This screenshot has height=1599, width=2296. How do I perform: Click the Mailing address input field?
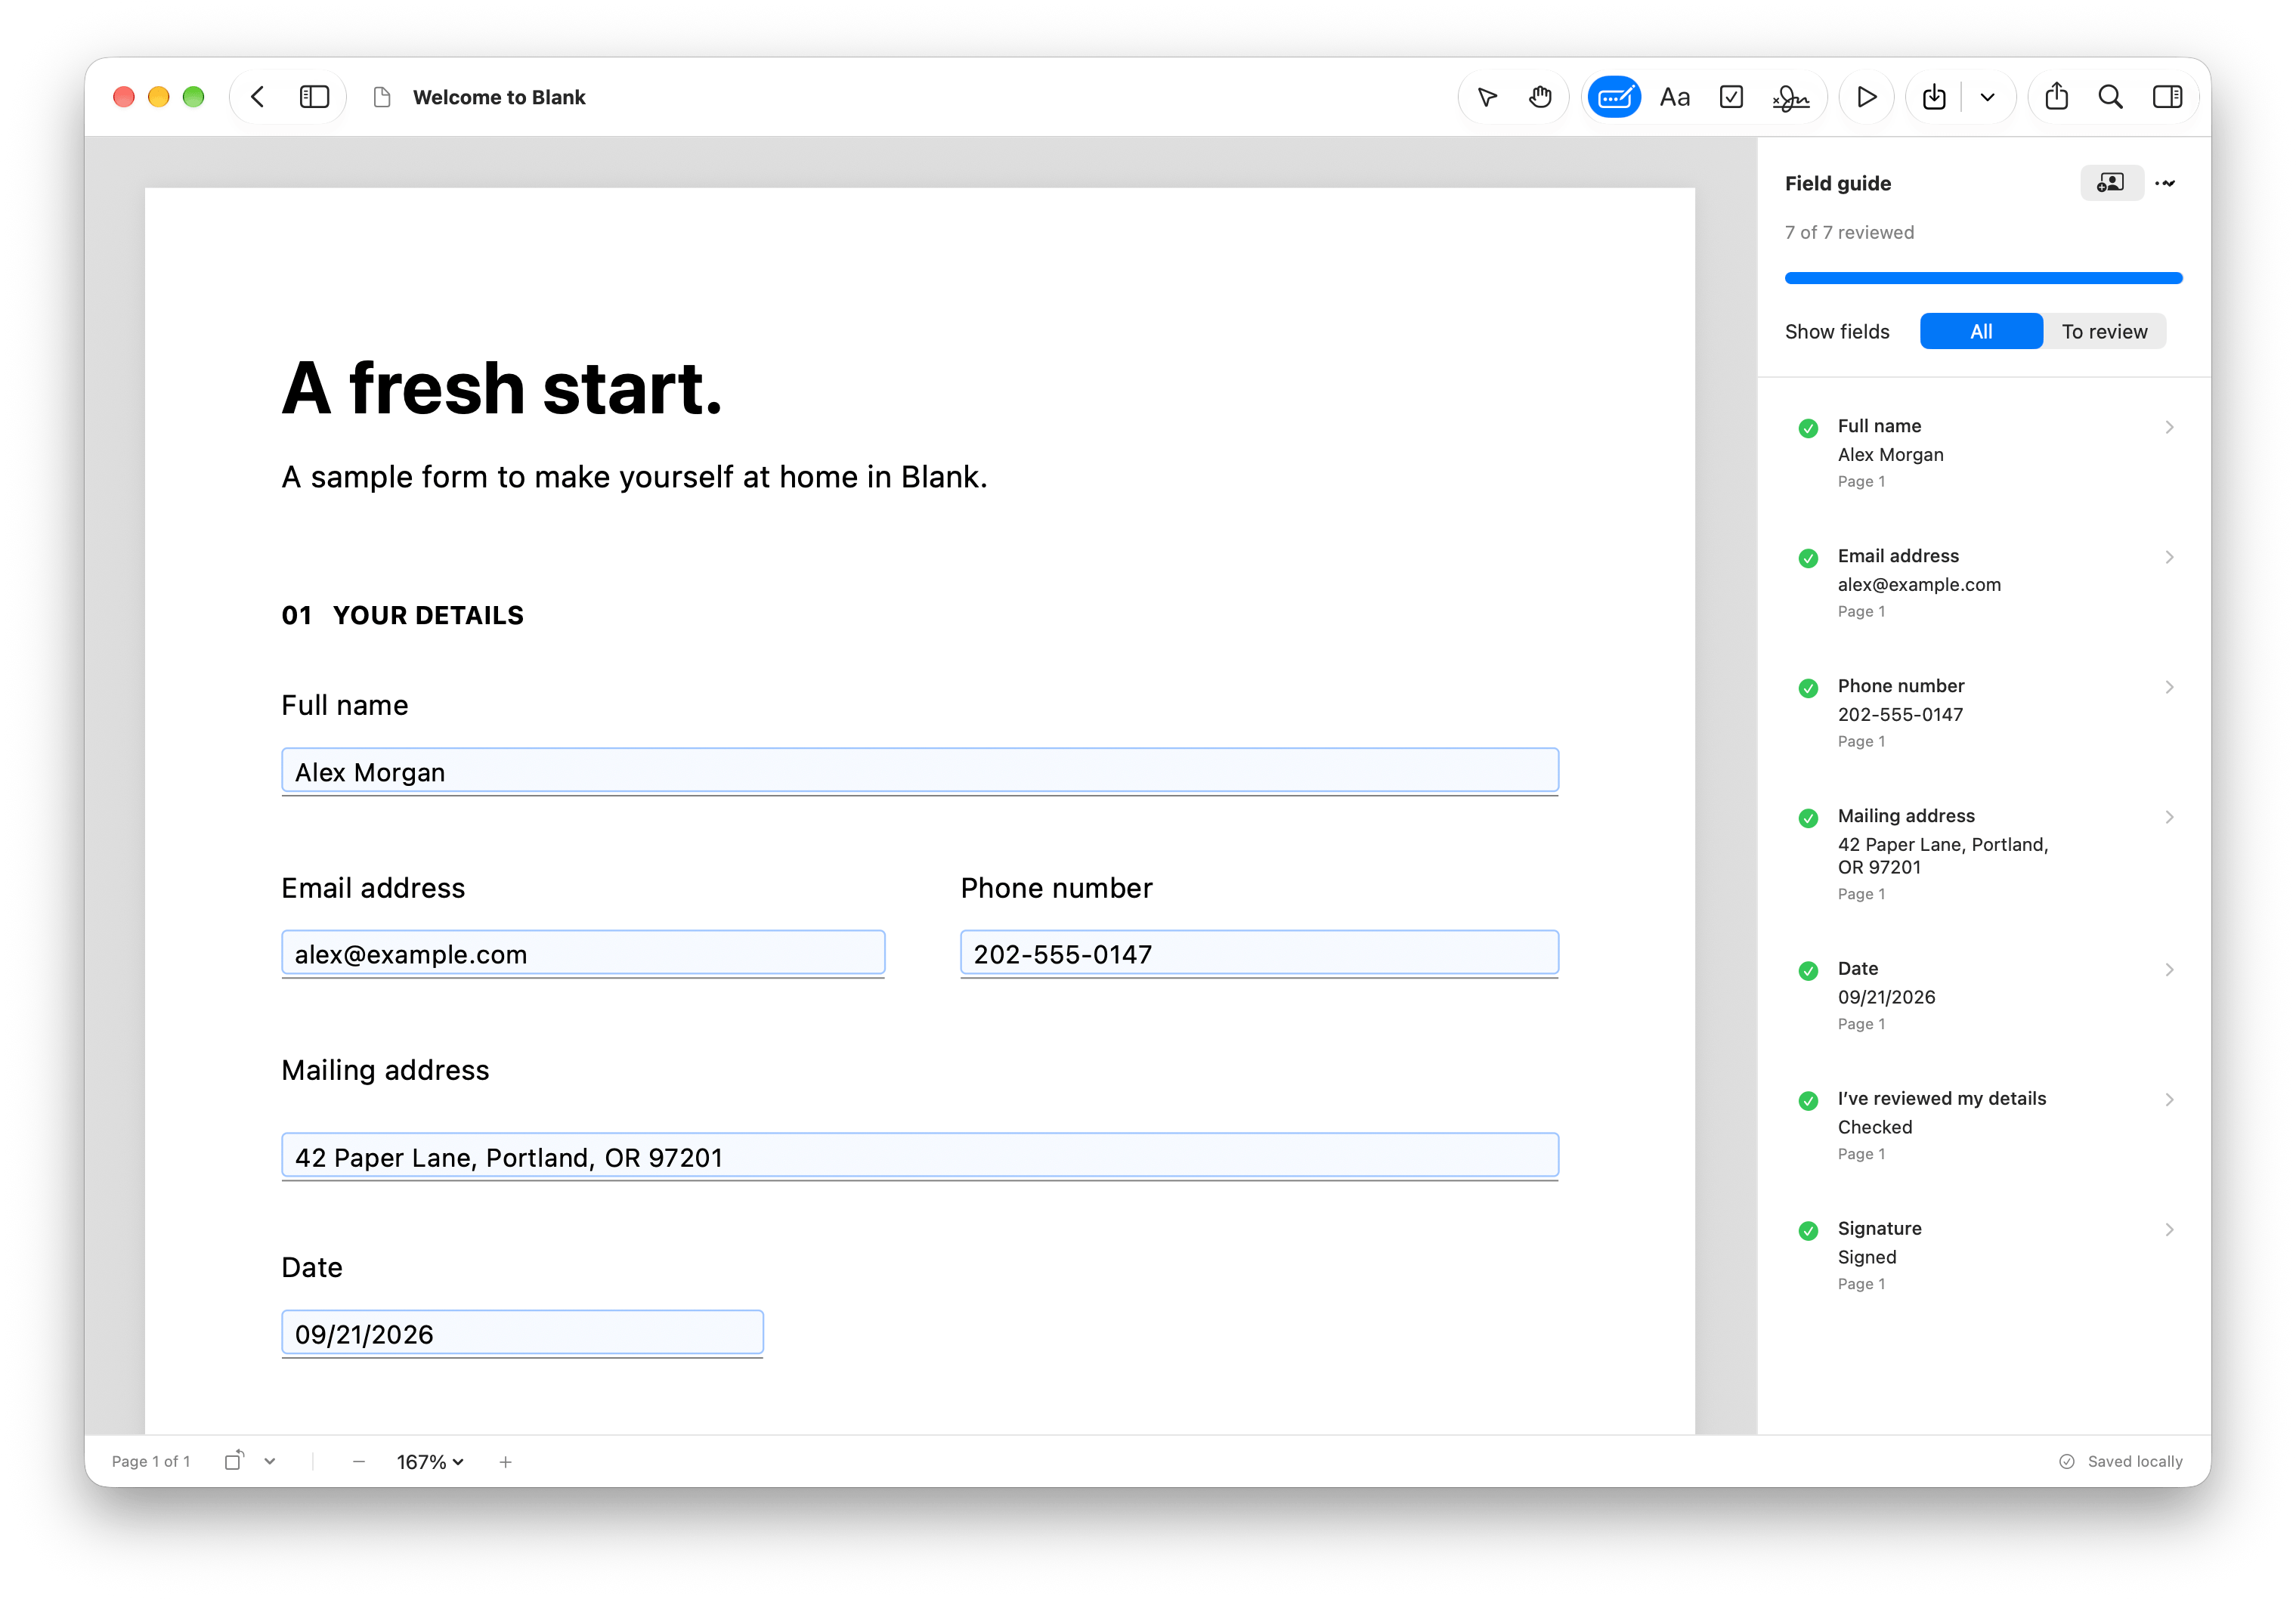(x=920, y=1155)
